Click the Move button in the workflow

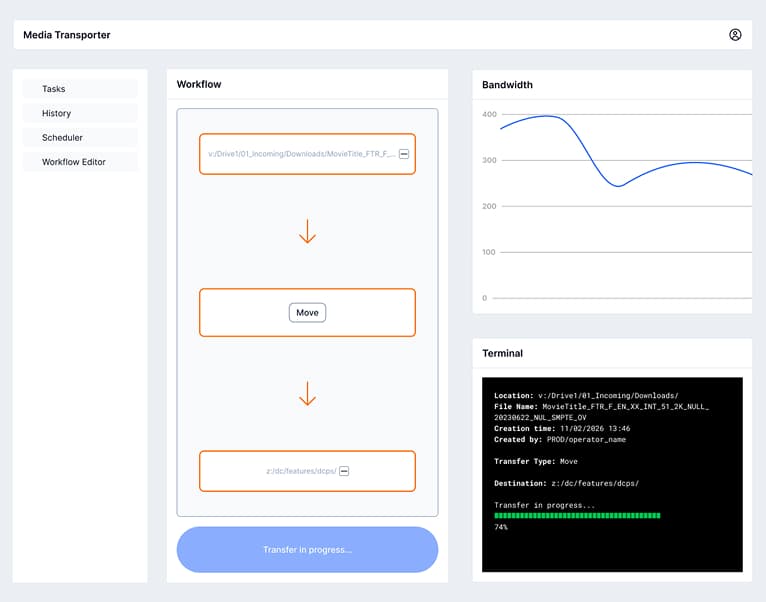(307, 313)
